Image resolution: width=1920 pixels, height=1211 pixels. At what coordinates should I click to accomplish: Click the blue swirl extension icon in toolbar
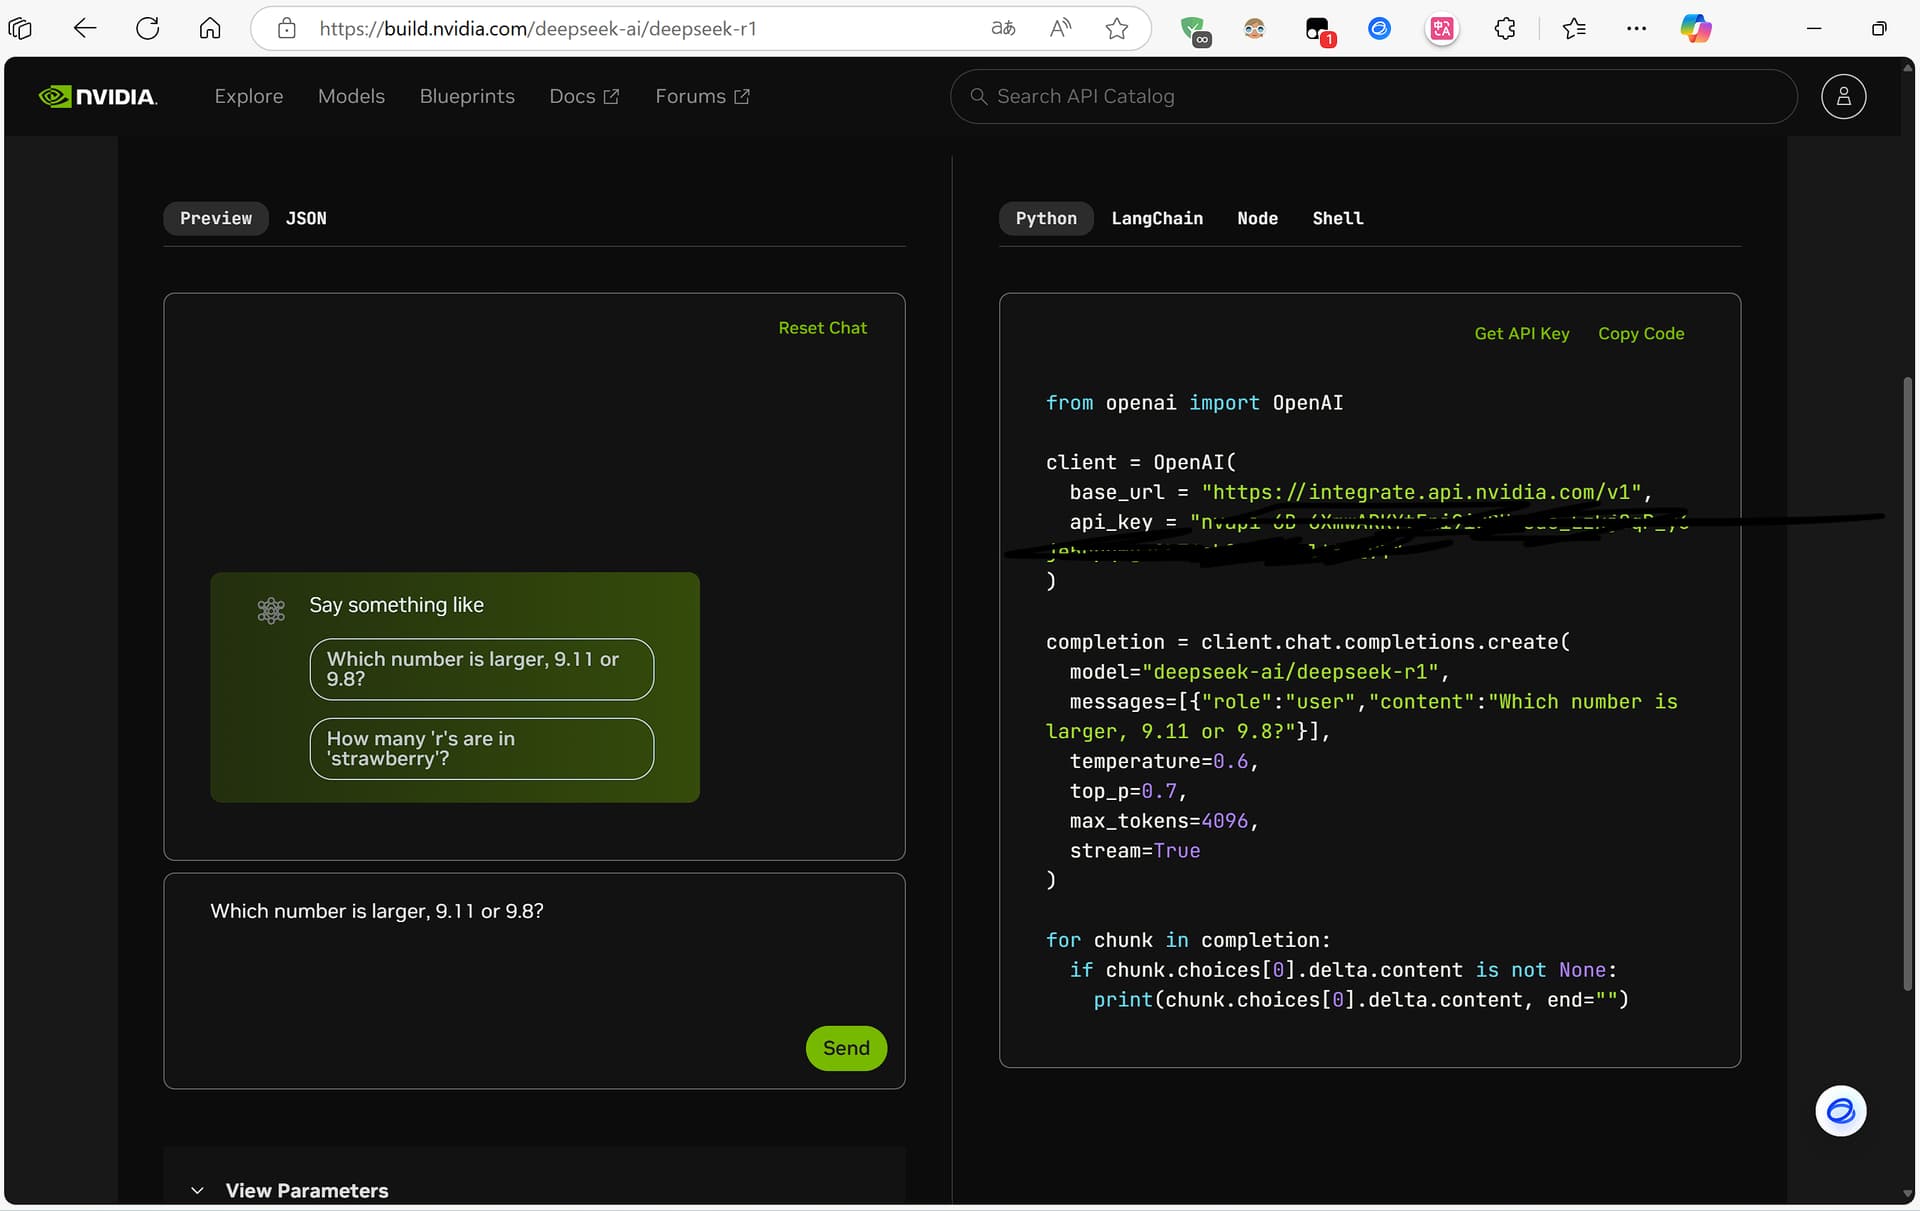point(1379,29)
